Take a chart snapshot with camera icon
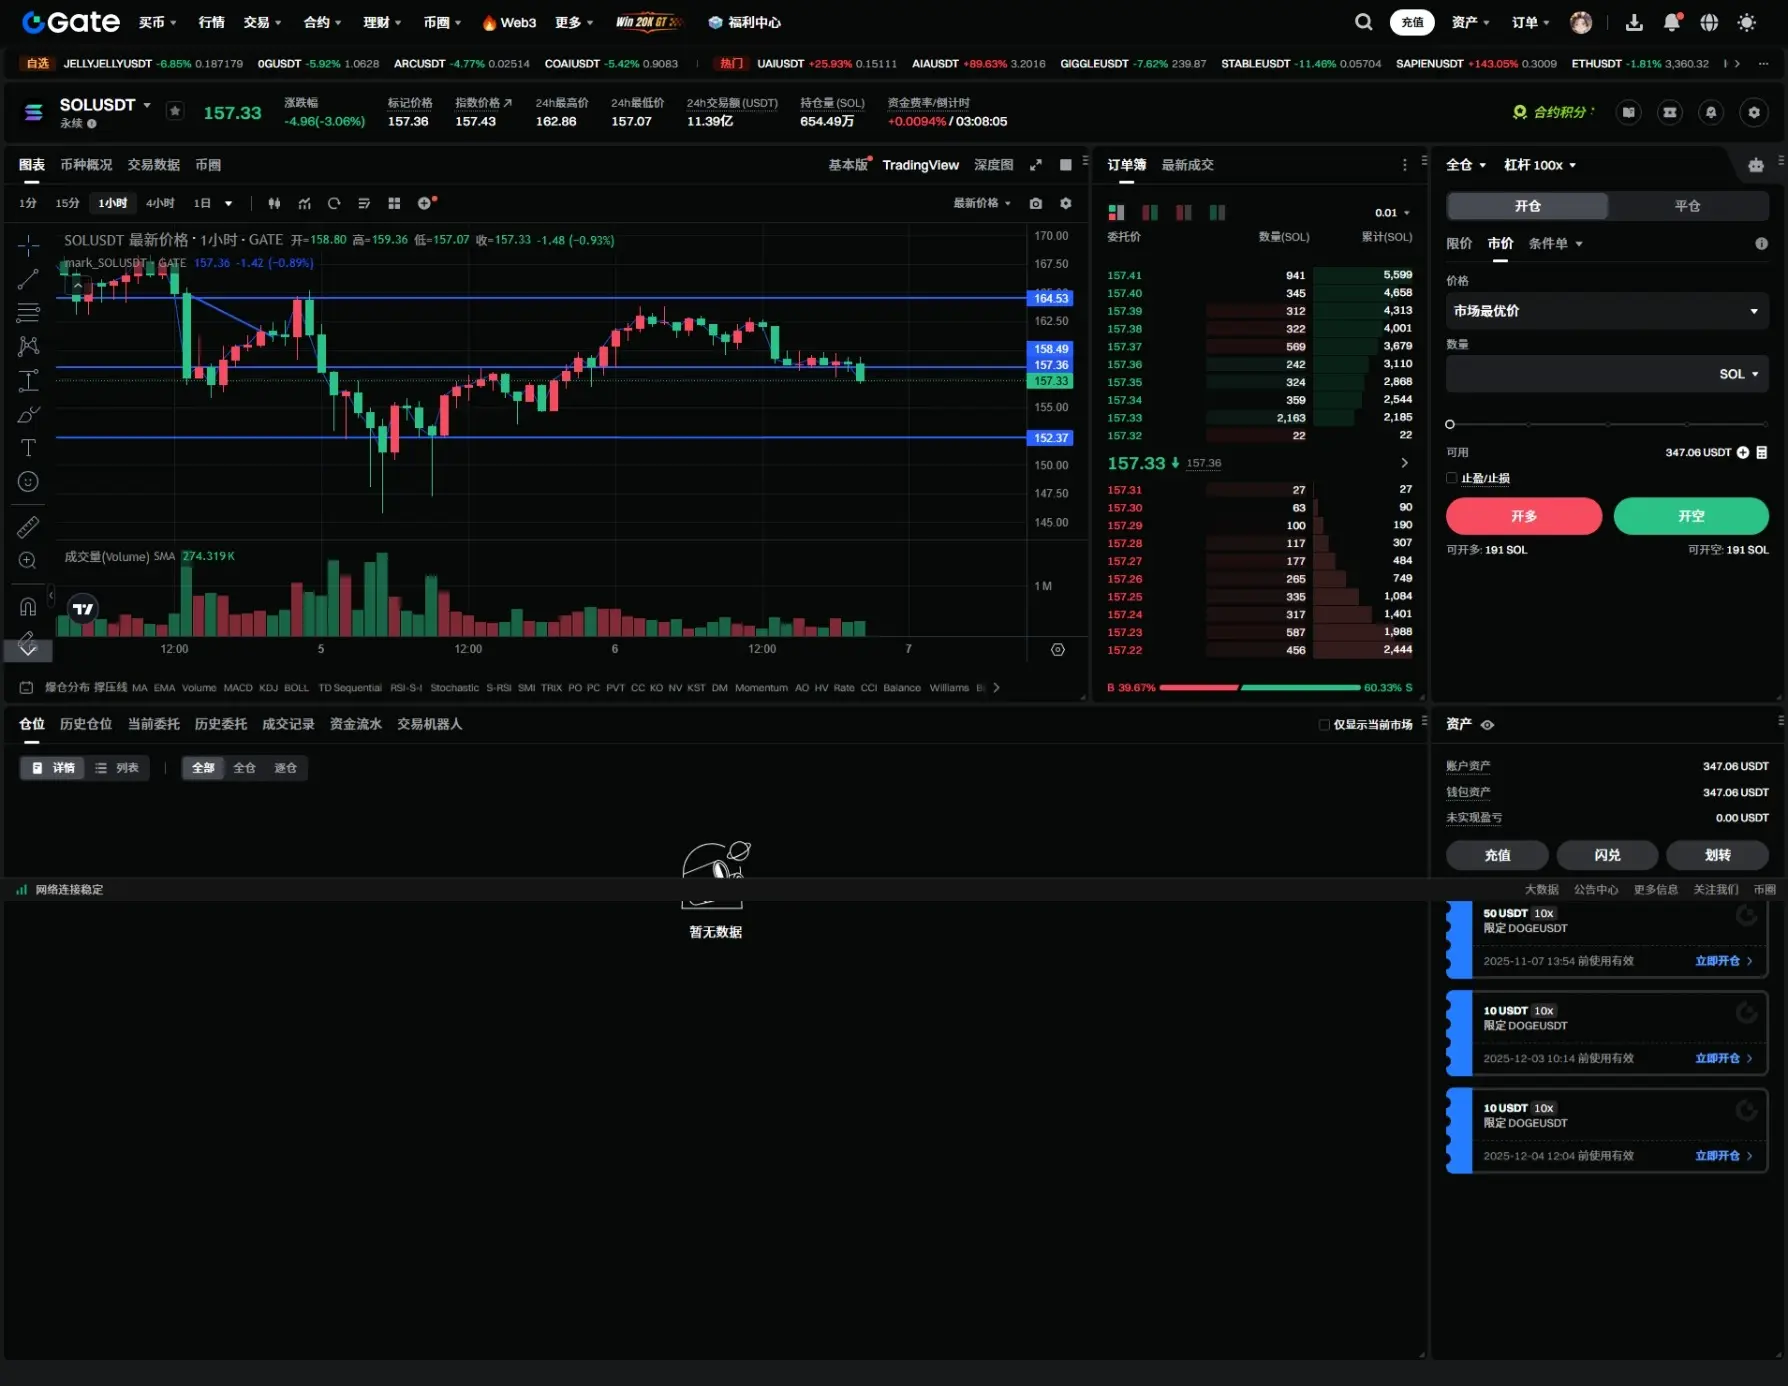1788x1386 pixels. pyautogui.click(x=1036, y=203)
